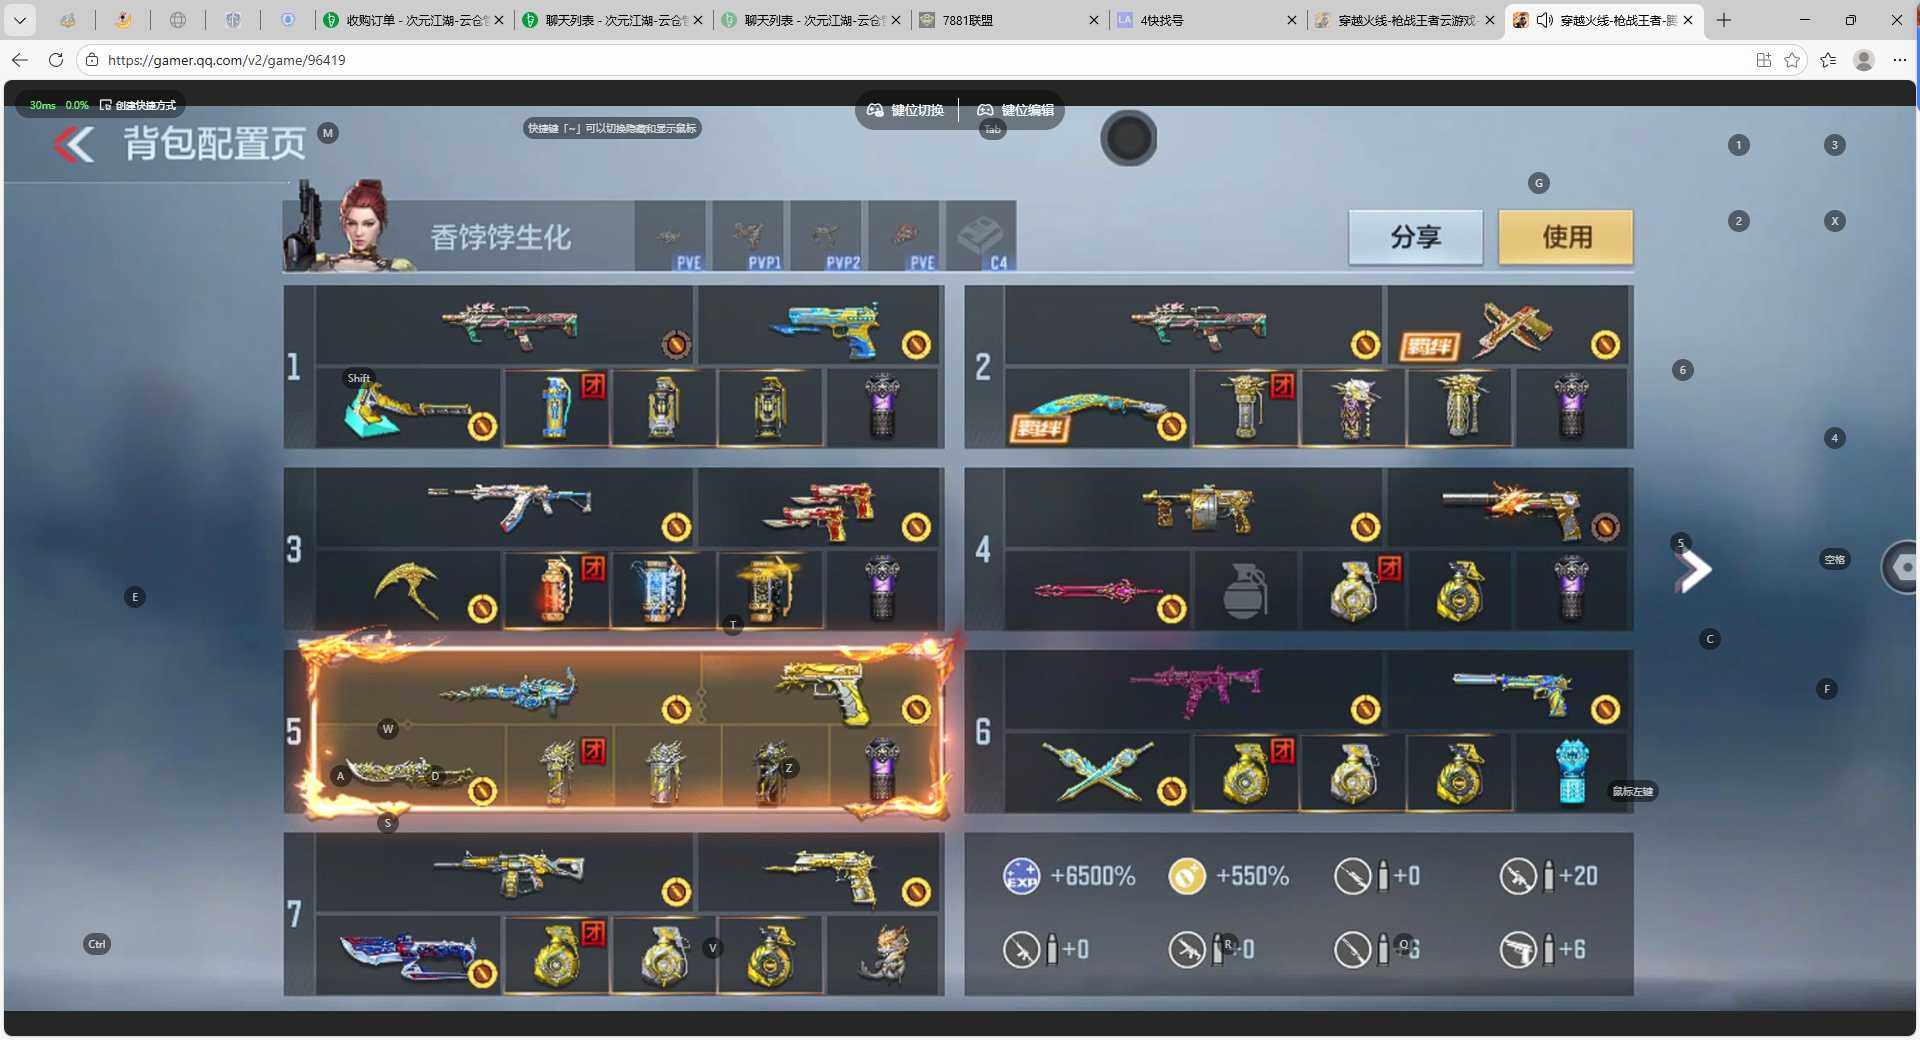Click the grey grenade slot in loadout 4

pos(1245,590)
